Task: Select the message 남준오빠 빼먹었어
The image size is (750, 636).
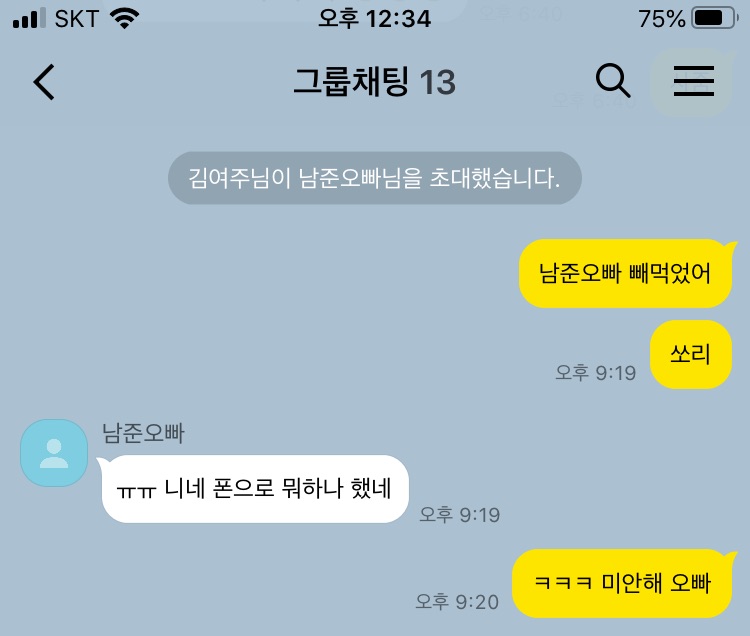Action: click(x=625, y=273)
